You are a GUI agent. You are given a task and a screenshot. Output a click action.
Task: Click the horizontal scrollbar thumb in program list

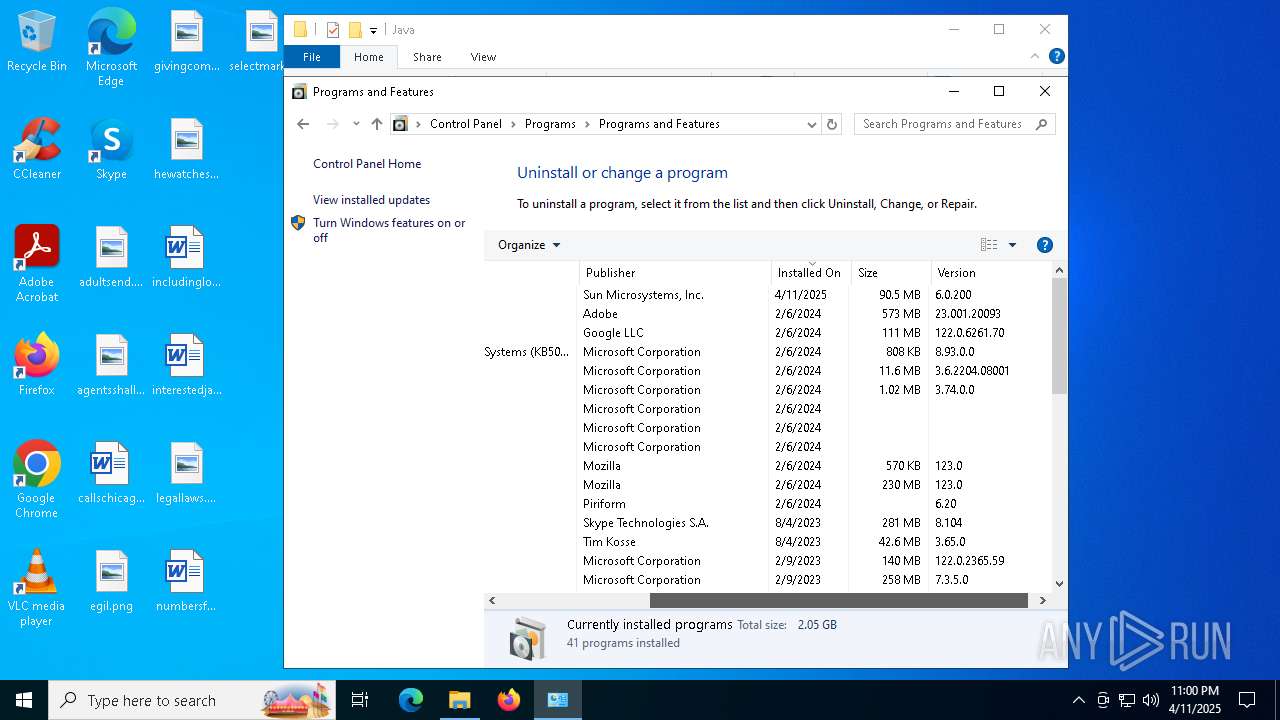pos(839,600)
